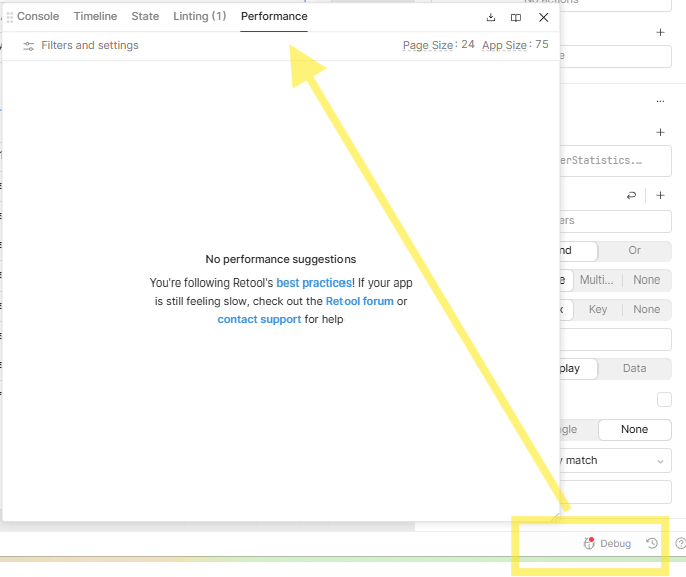Follow the best practices link

coord(314,283)
